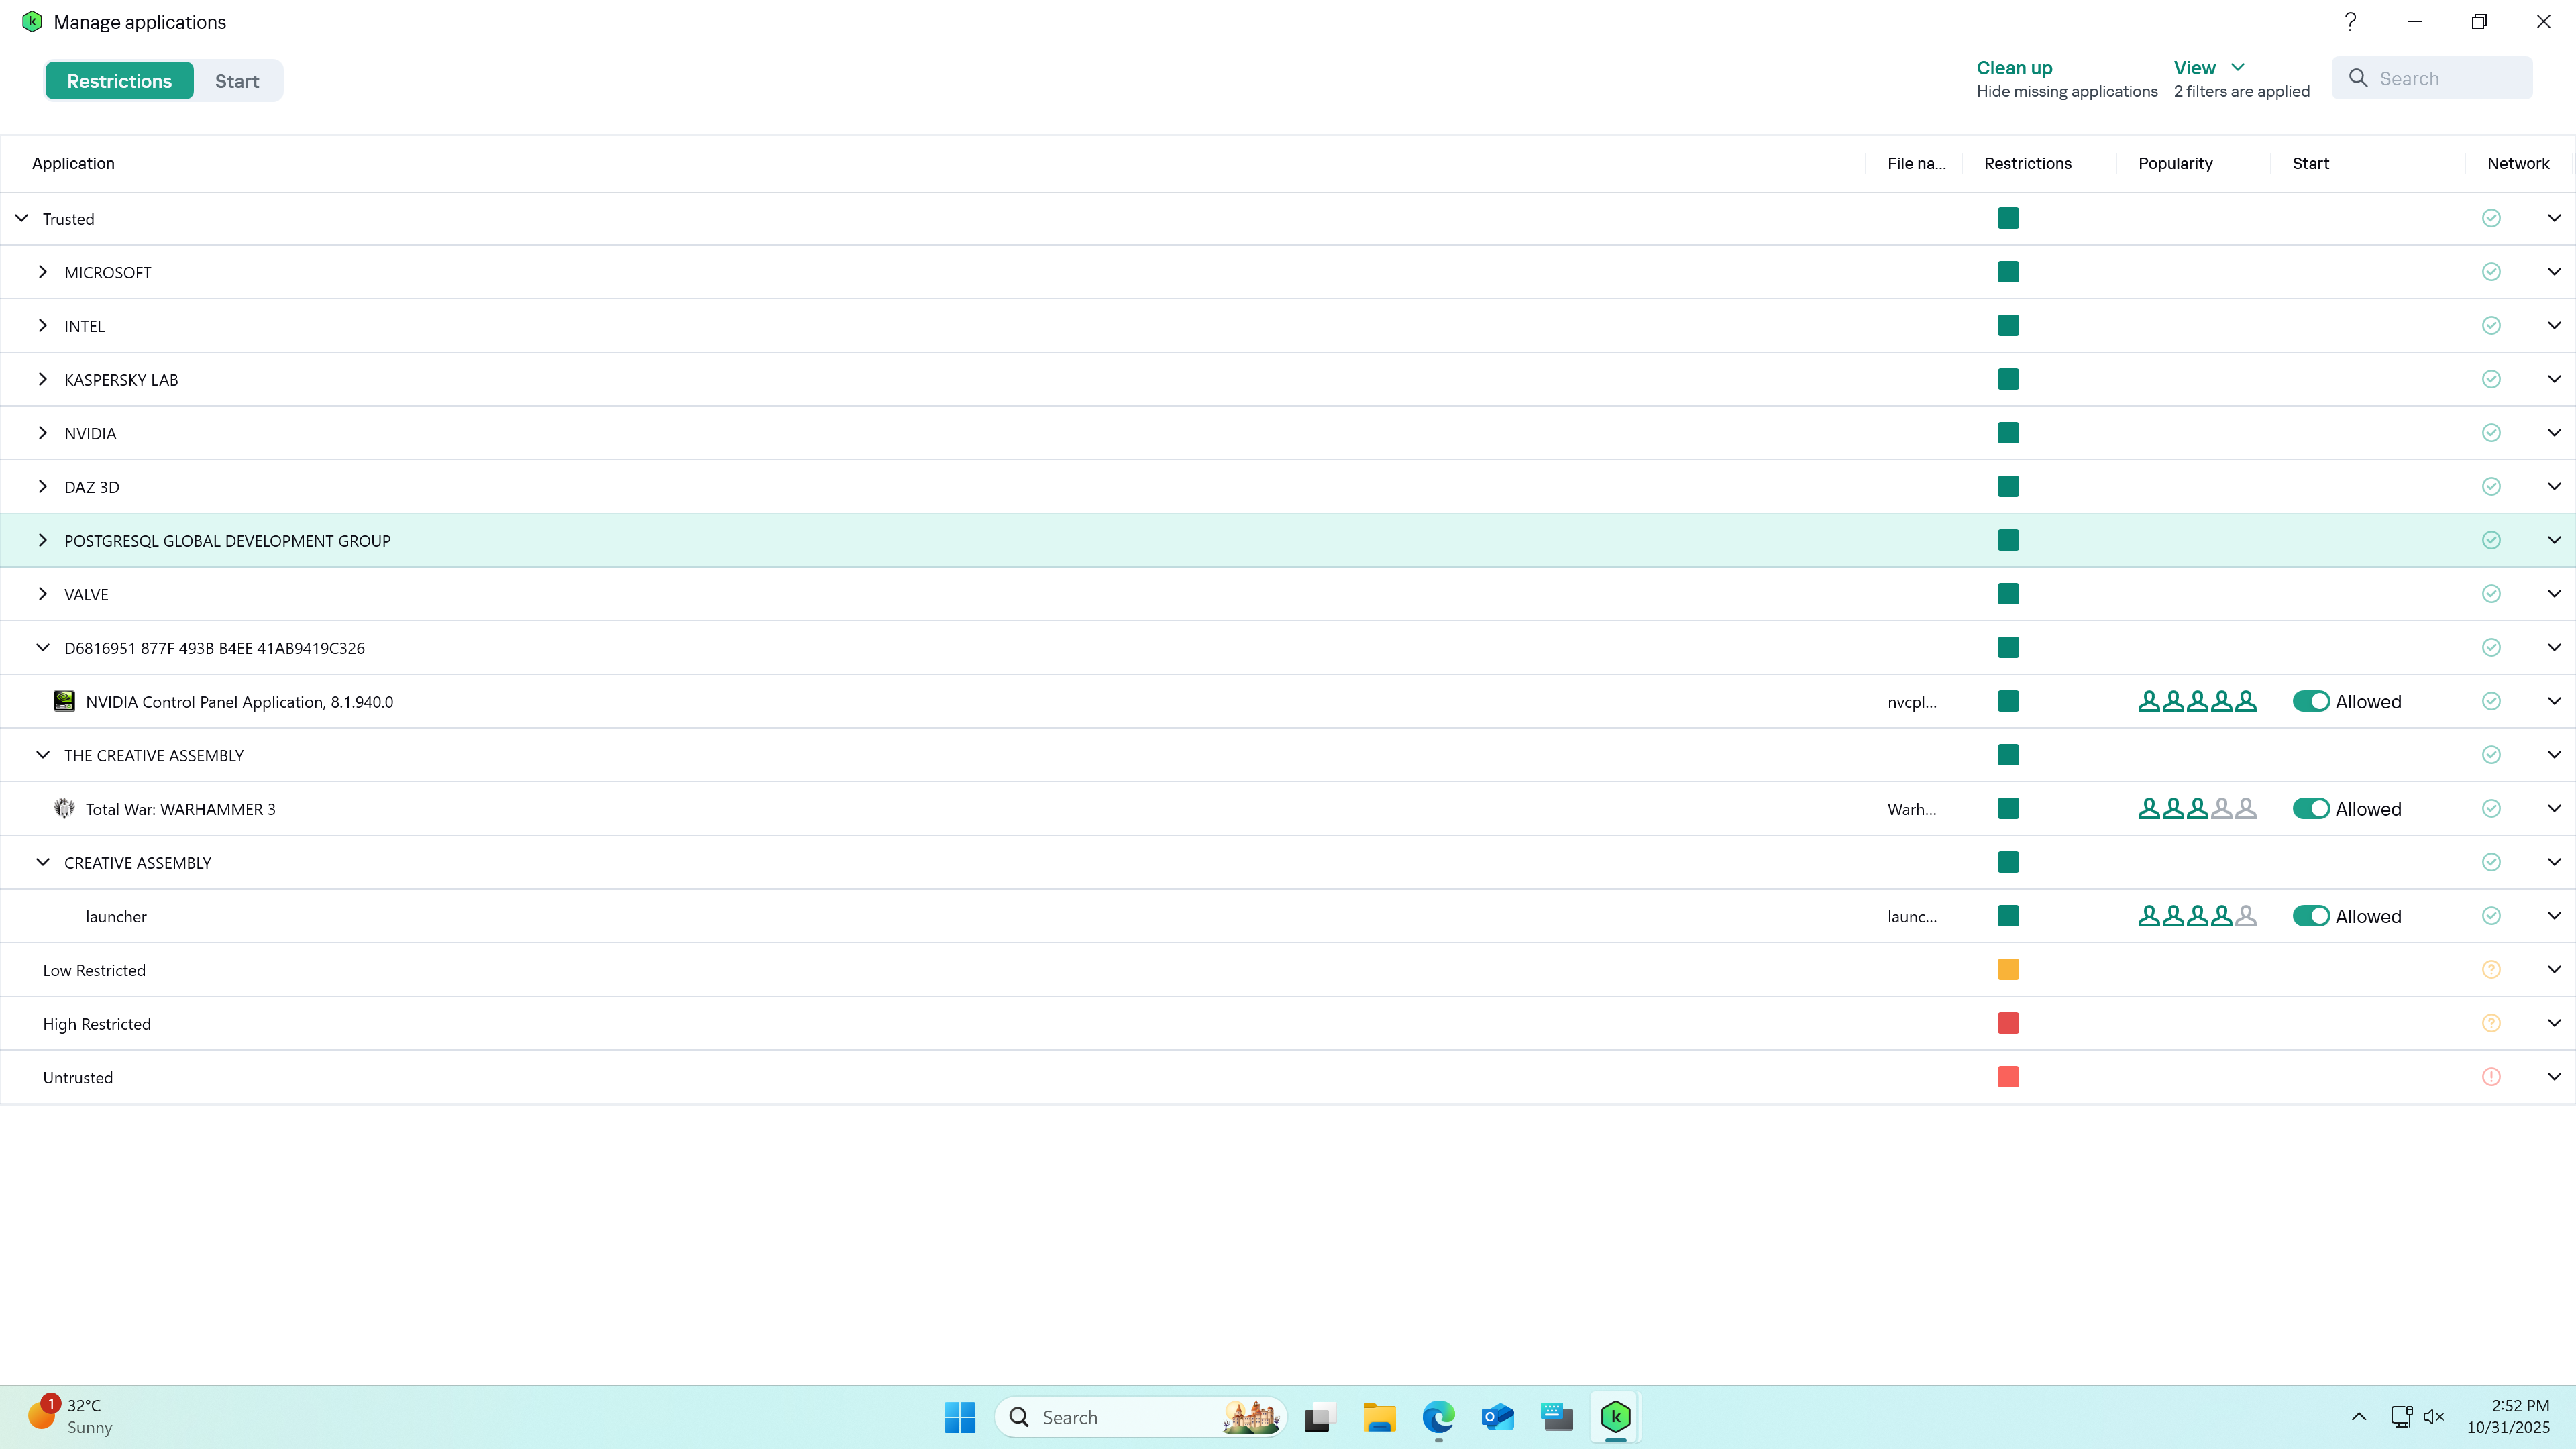Click the network status icon for Trusted row

[x=2491, y=218]
